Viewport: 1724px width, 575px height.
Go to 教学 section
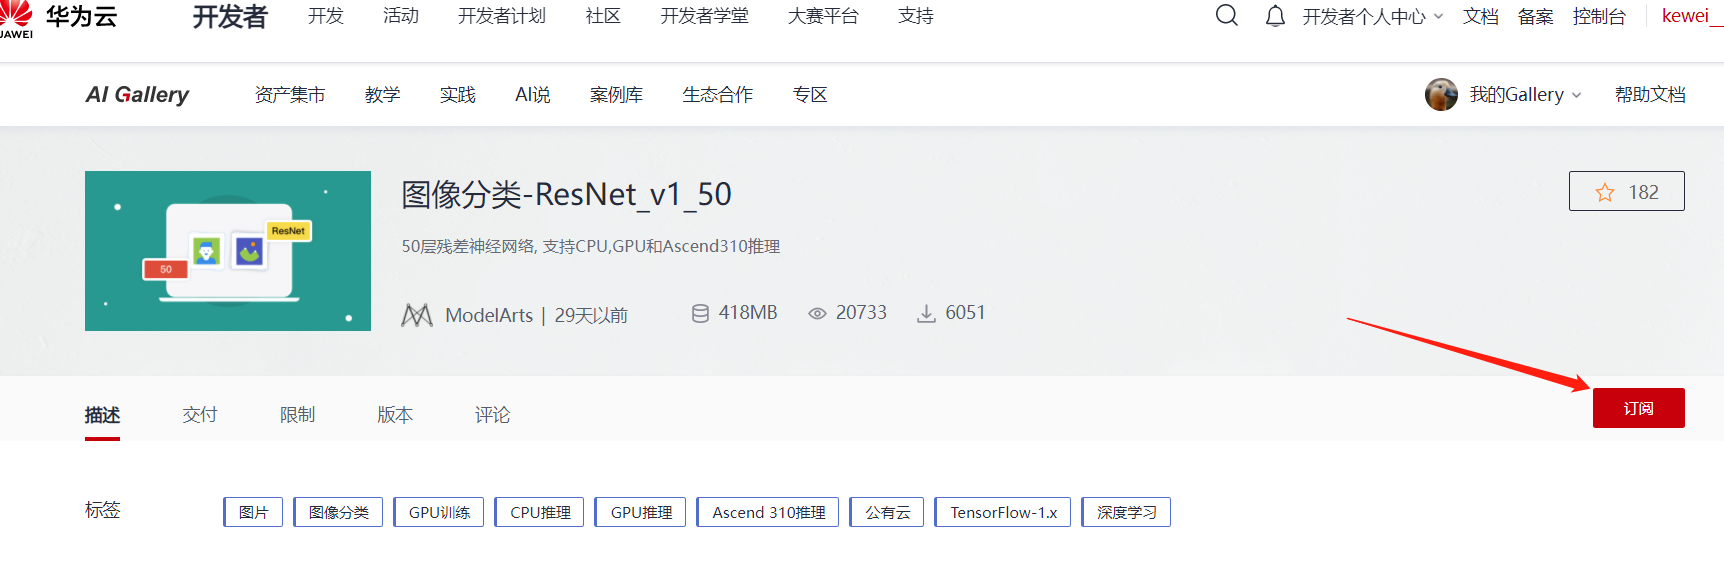click(x=382, y=95)
